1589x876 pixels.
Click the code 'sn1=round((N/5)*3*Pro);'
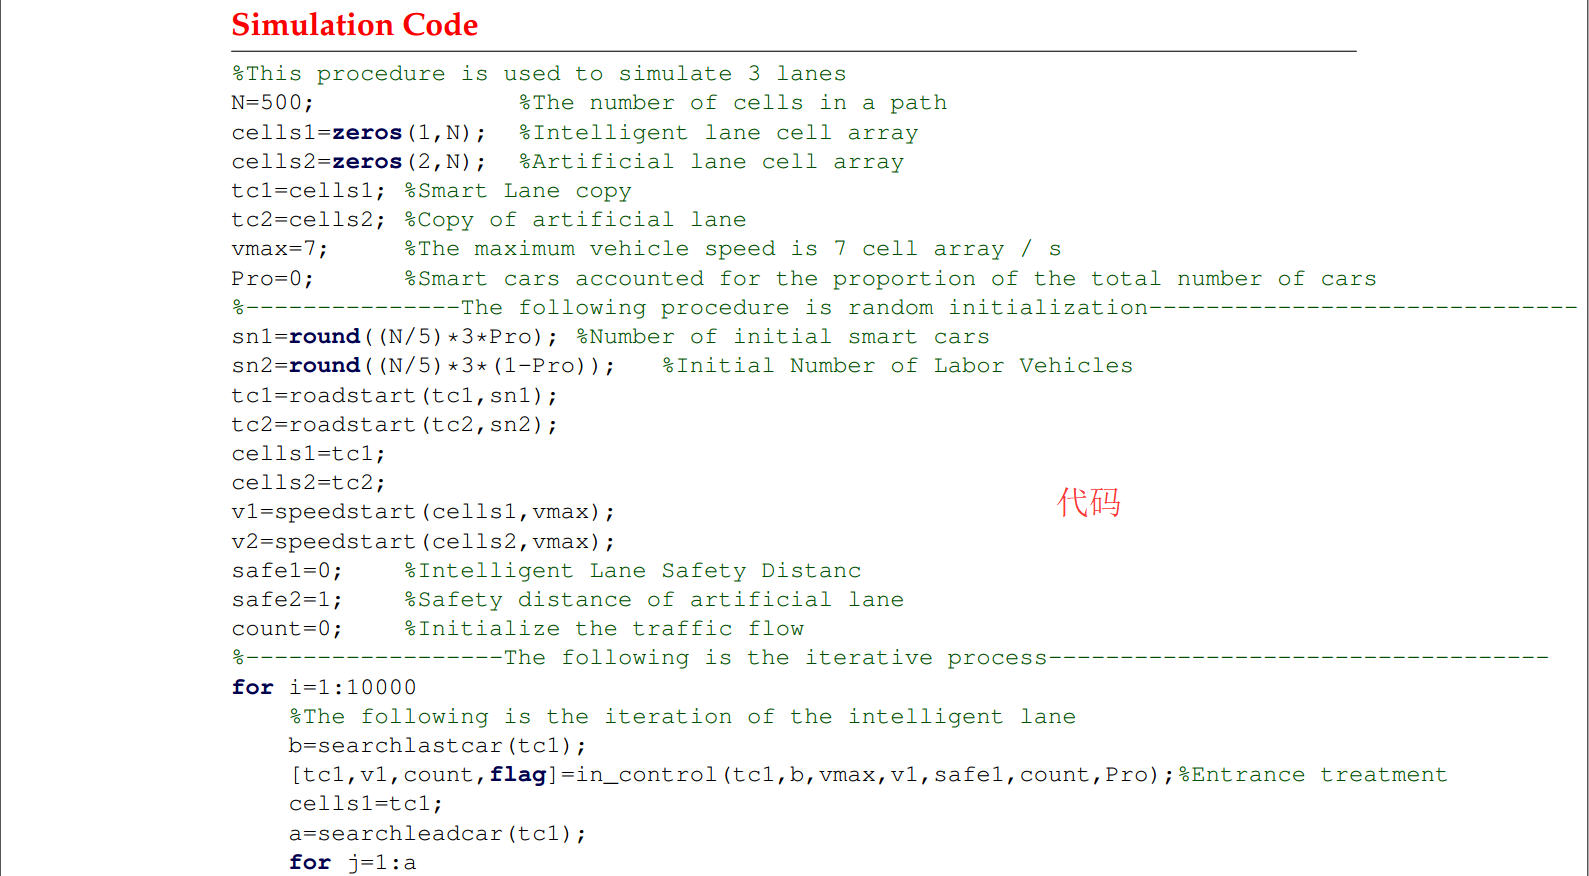pos(395,337)
